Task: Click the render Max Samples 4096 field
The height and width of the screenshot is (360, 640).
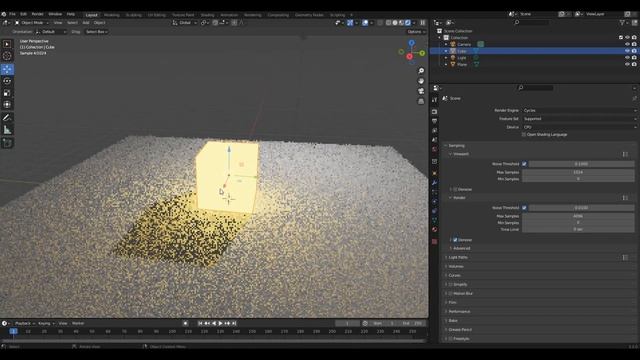Action: [578, 216]
